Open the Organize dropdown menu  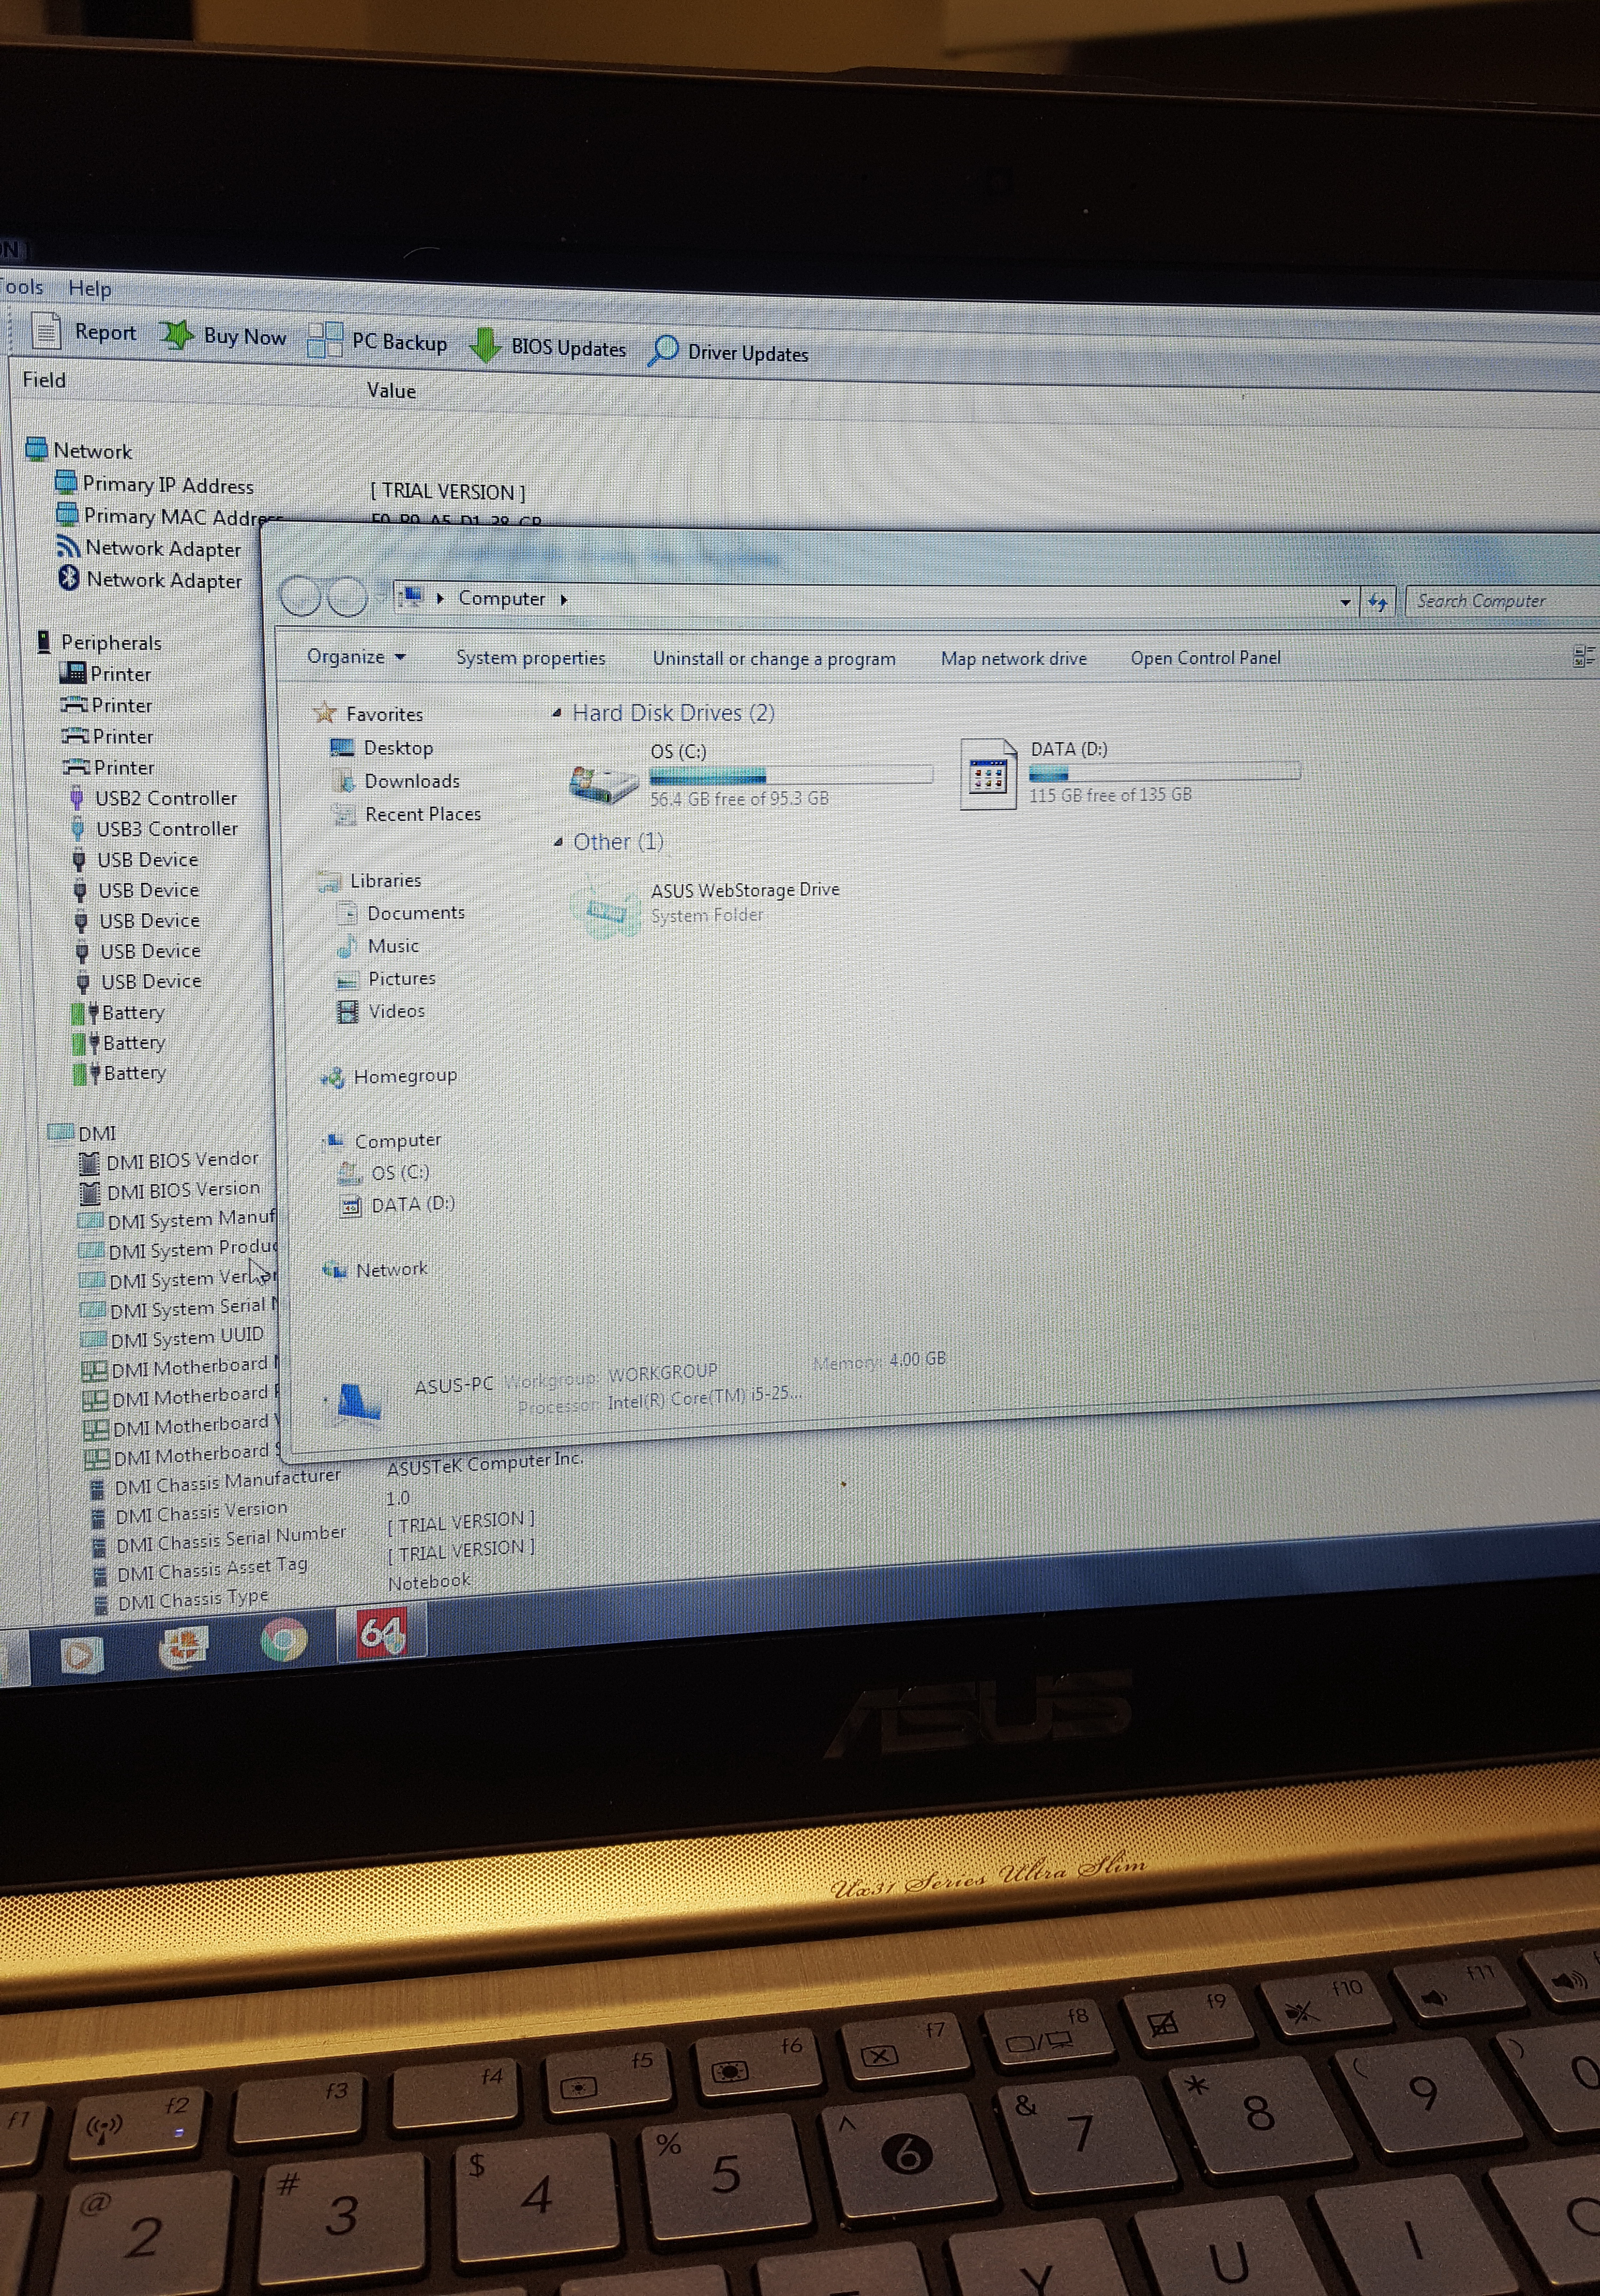pos(356,656)
